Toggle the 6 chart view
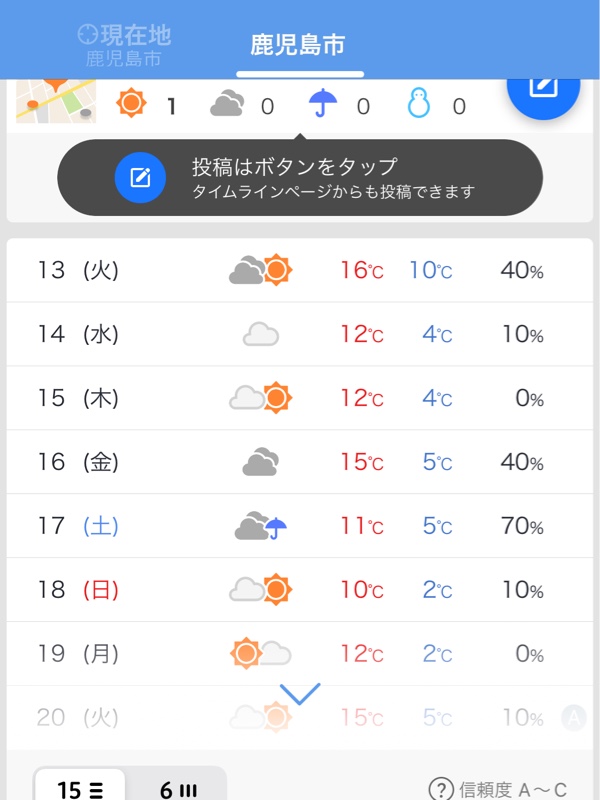 coord(178,786)
